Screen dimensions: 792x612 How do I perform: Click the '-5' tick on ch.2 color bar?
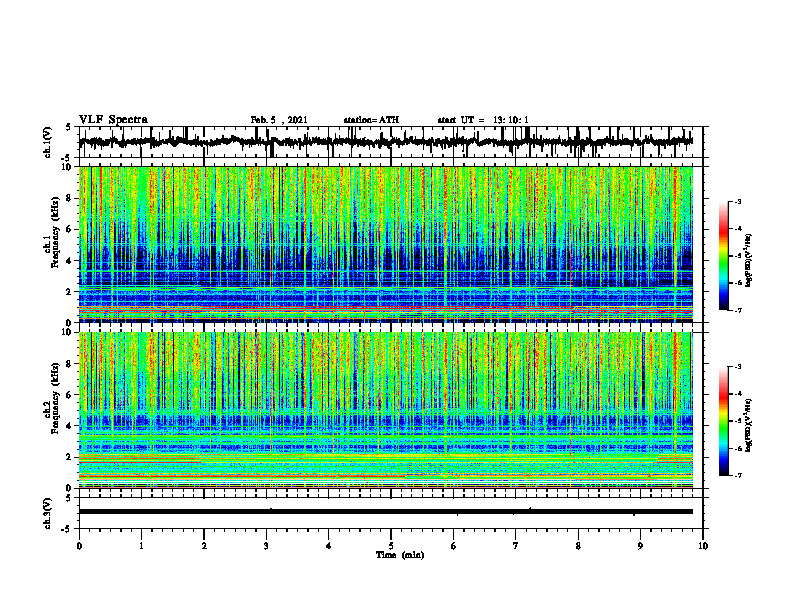click(x=738, y=421)
